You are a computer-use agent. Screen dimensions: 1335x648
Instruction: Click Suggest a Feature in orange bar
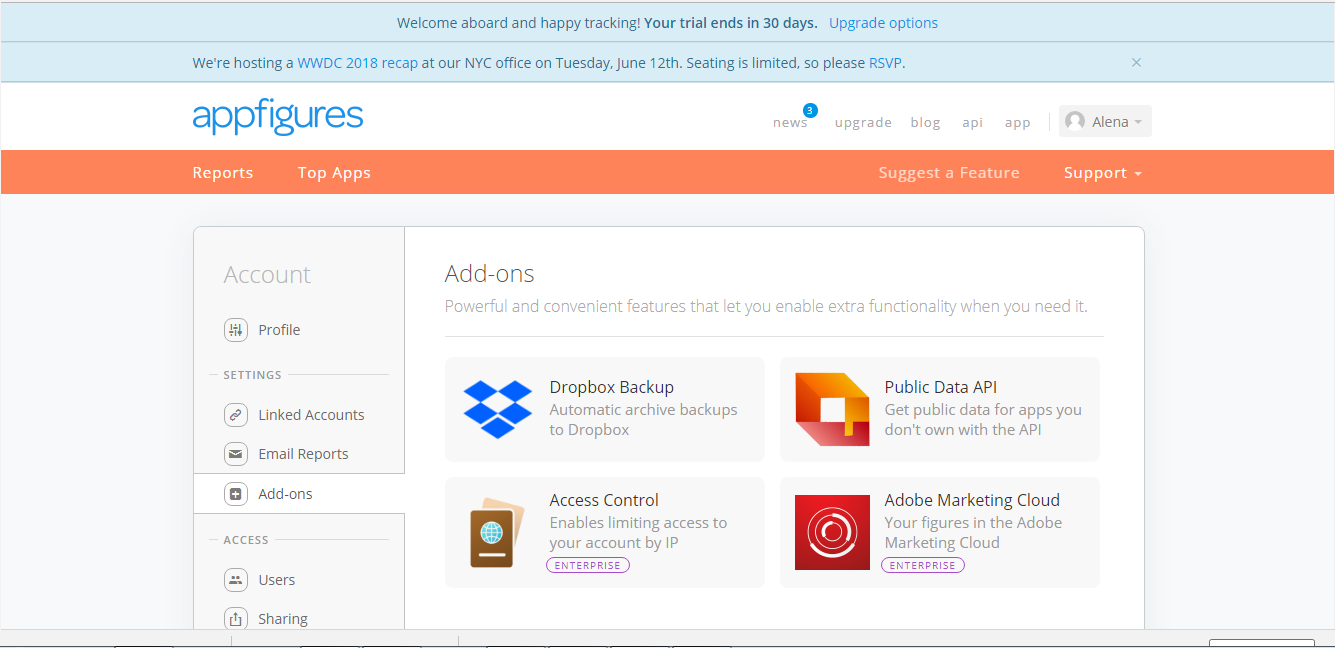pos(949,173)
